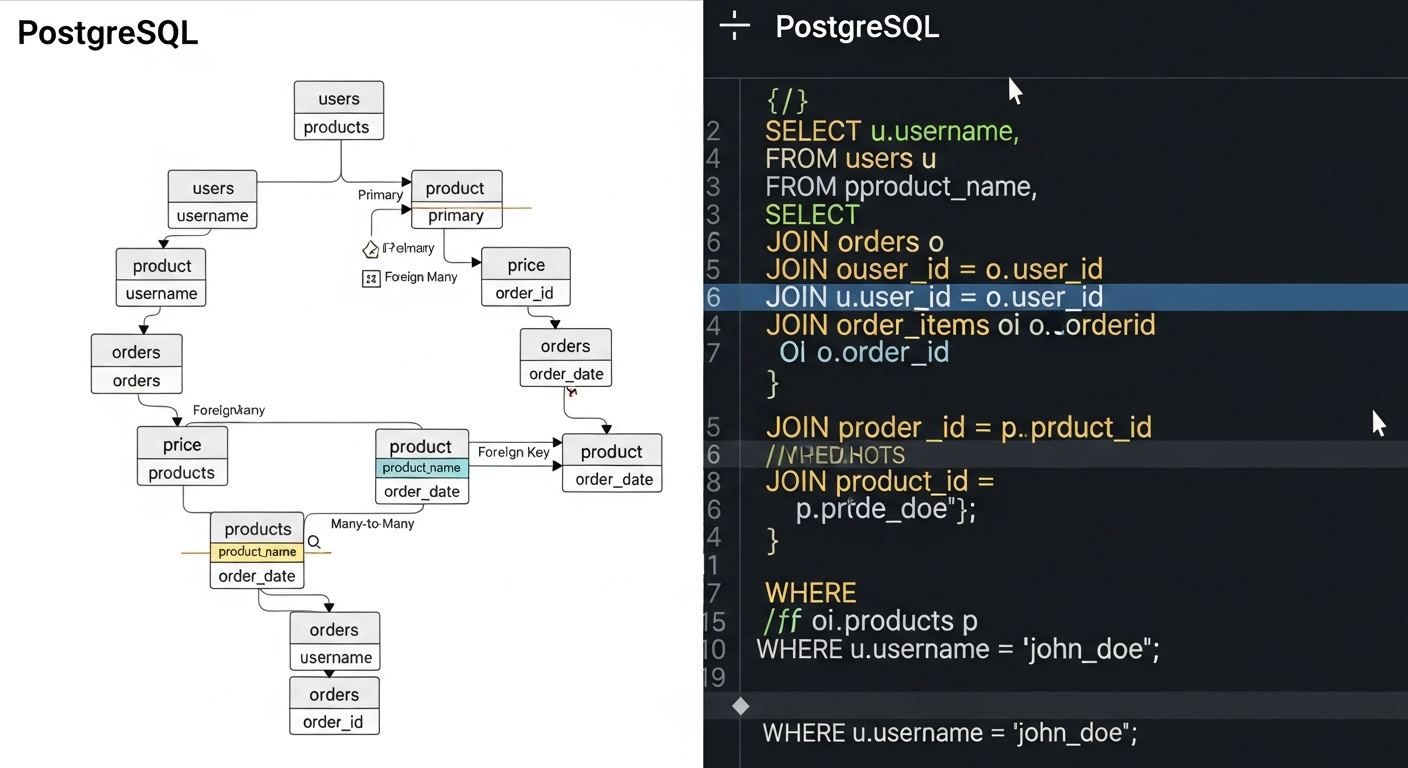Image resolution: width=1408 pixels, height=768 pixels.
Task: Select the Foreign Many square legend icon
Action: pyautogui.click(x=373, y=277)
